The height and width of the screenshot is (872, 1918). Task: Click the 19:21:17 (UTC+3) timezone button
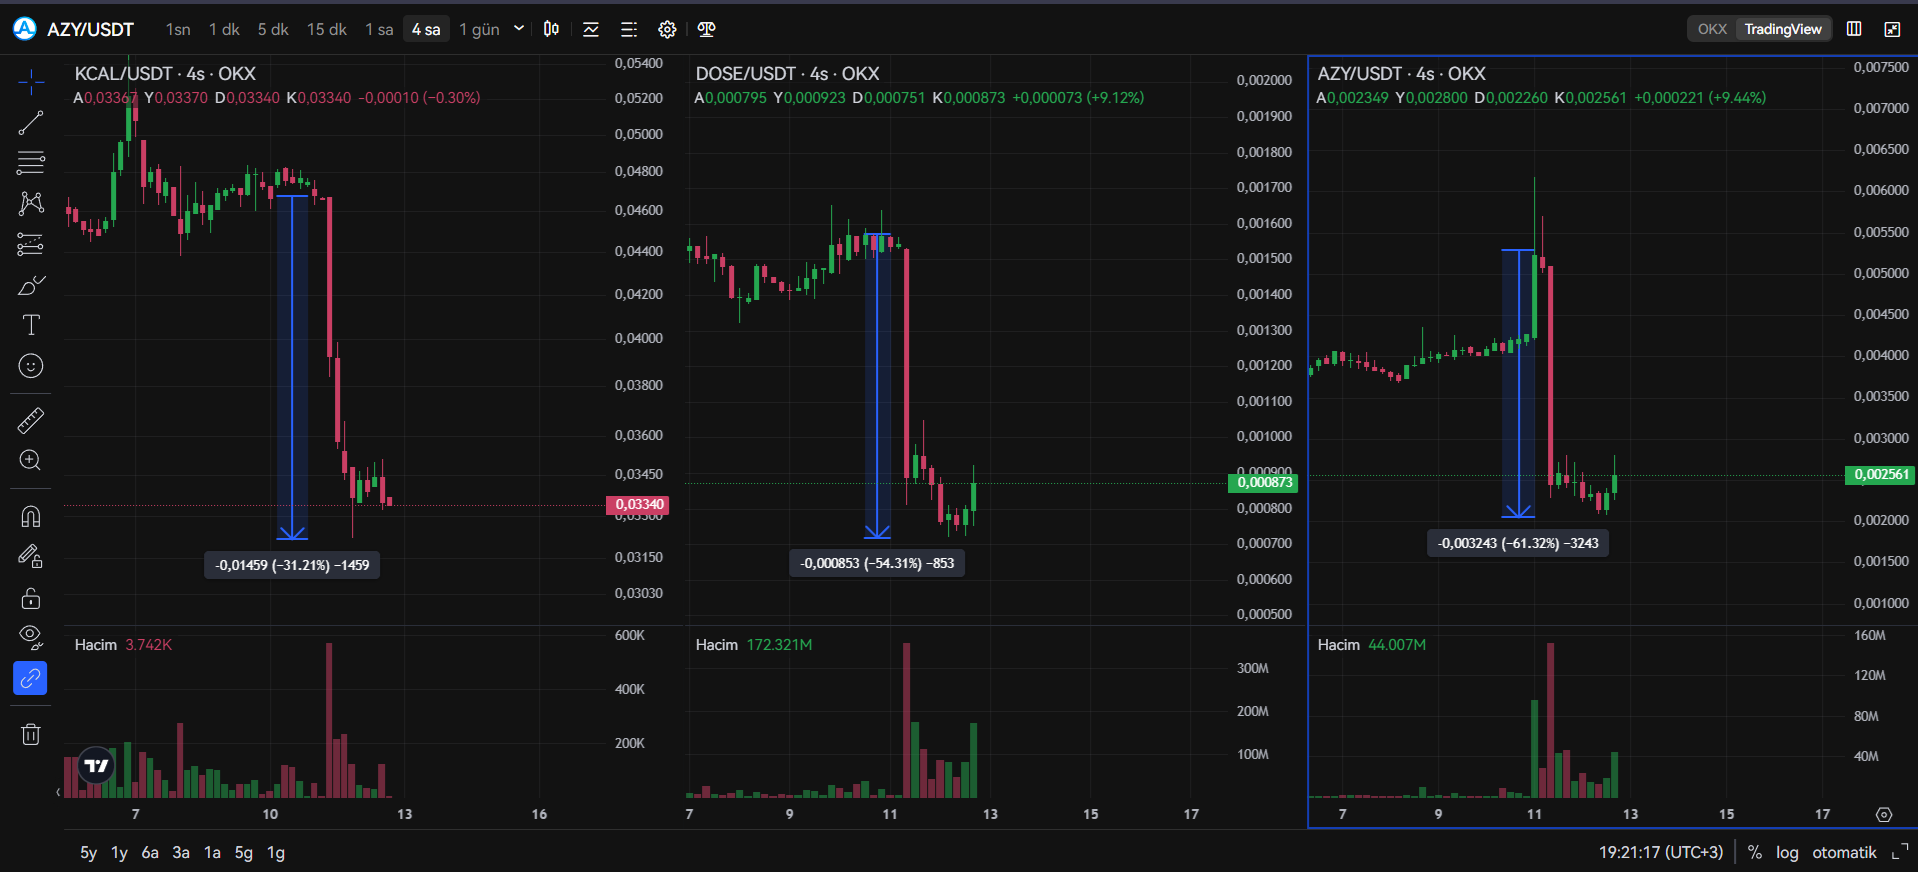point(1661,853)
